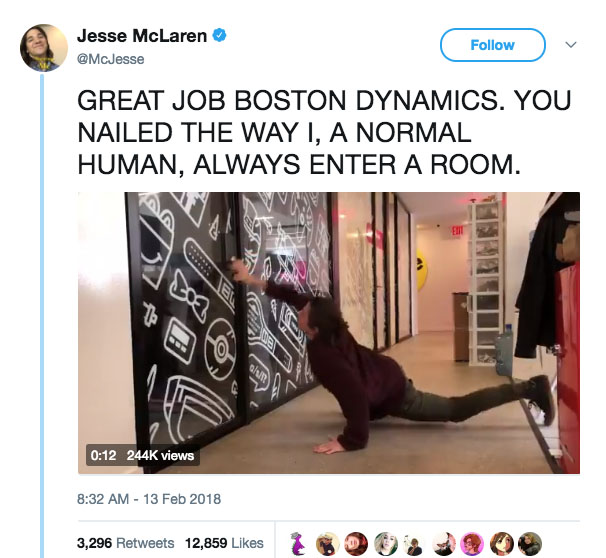Open the liker avatar holding a dog

[443, 543]
